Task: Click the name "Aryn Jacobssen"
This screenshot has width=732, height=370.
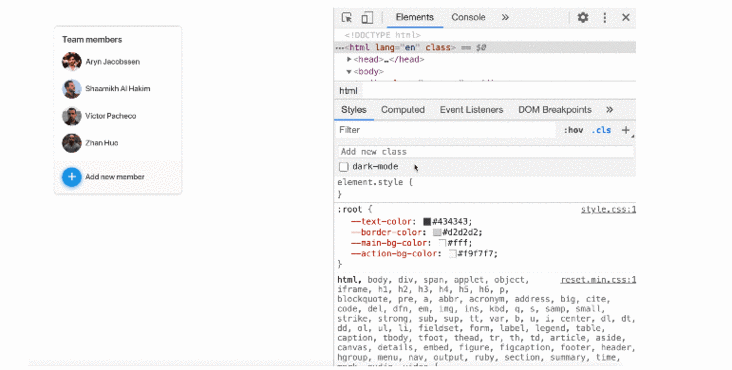Action: tap(113, 62)
